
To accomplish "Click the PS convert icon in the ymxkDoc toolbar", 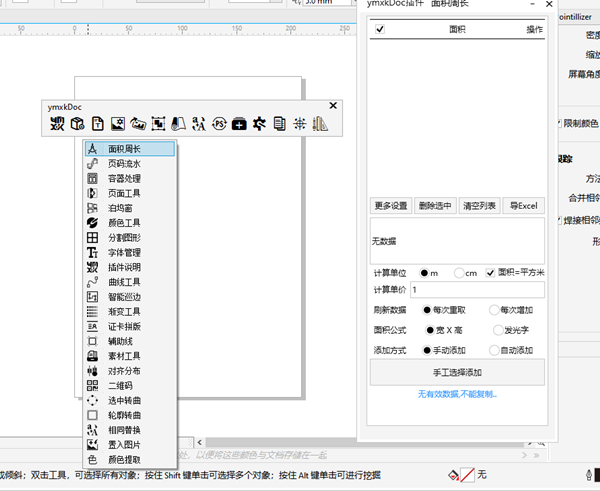I will [x=219, y=124].
